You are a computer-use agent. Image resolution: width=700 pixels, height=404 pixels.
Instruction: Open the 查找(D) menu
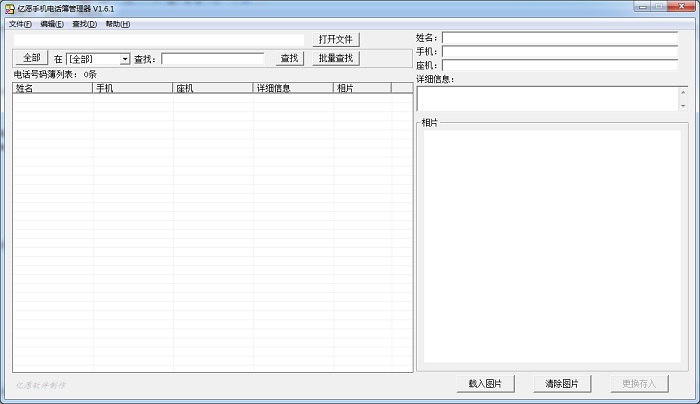click(84, 24)
